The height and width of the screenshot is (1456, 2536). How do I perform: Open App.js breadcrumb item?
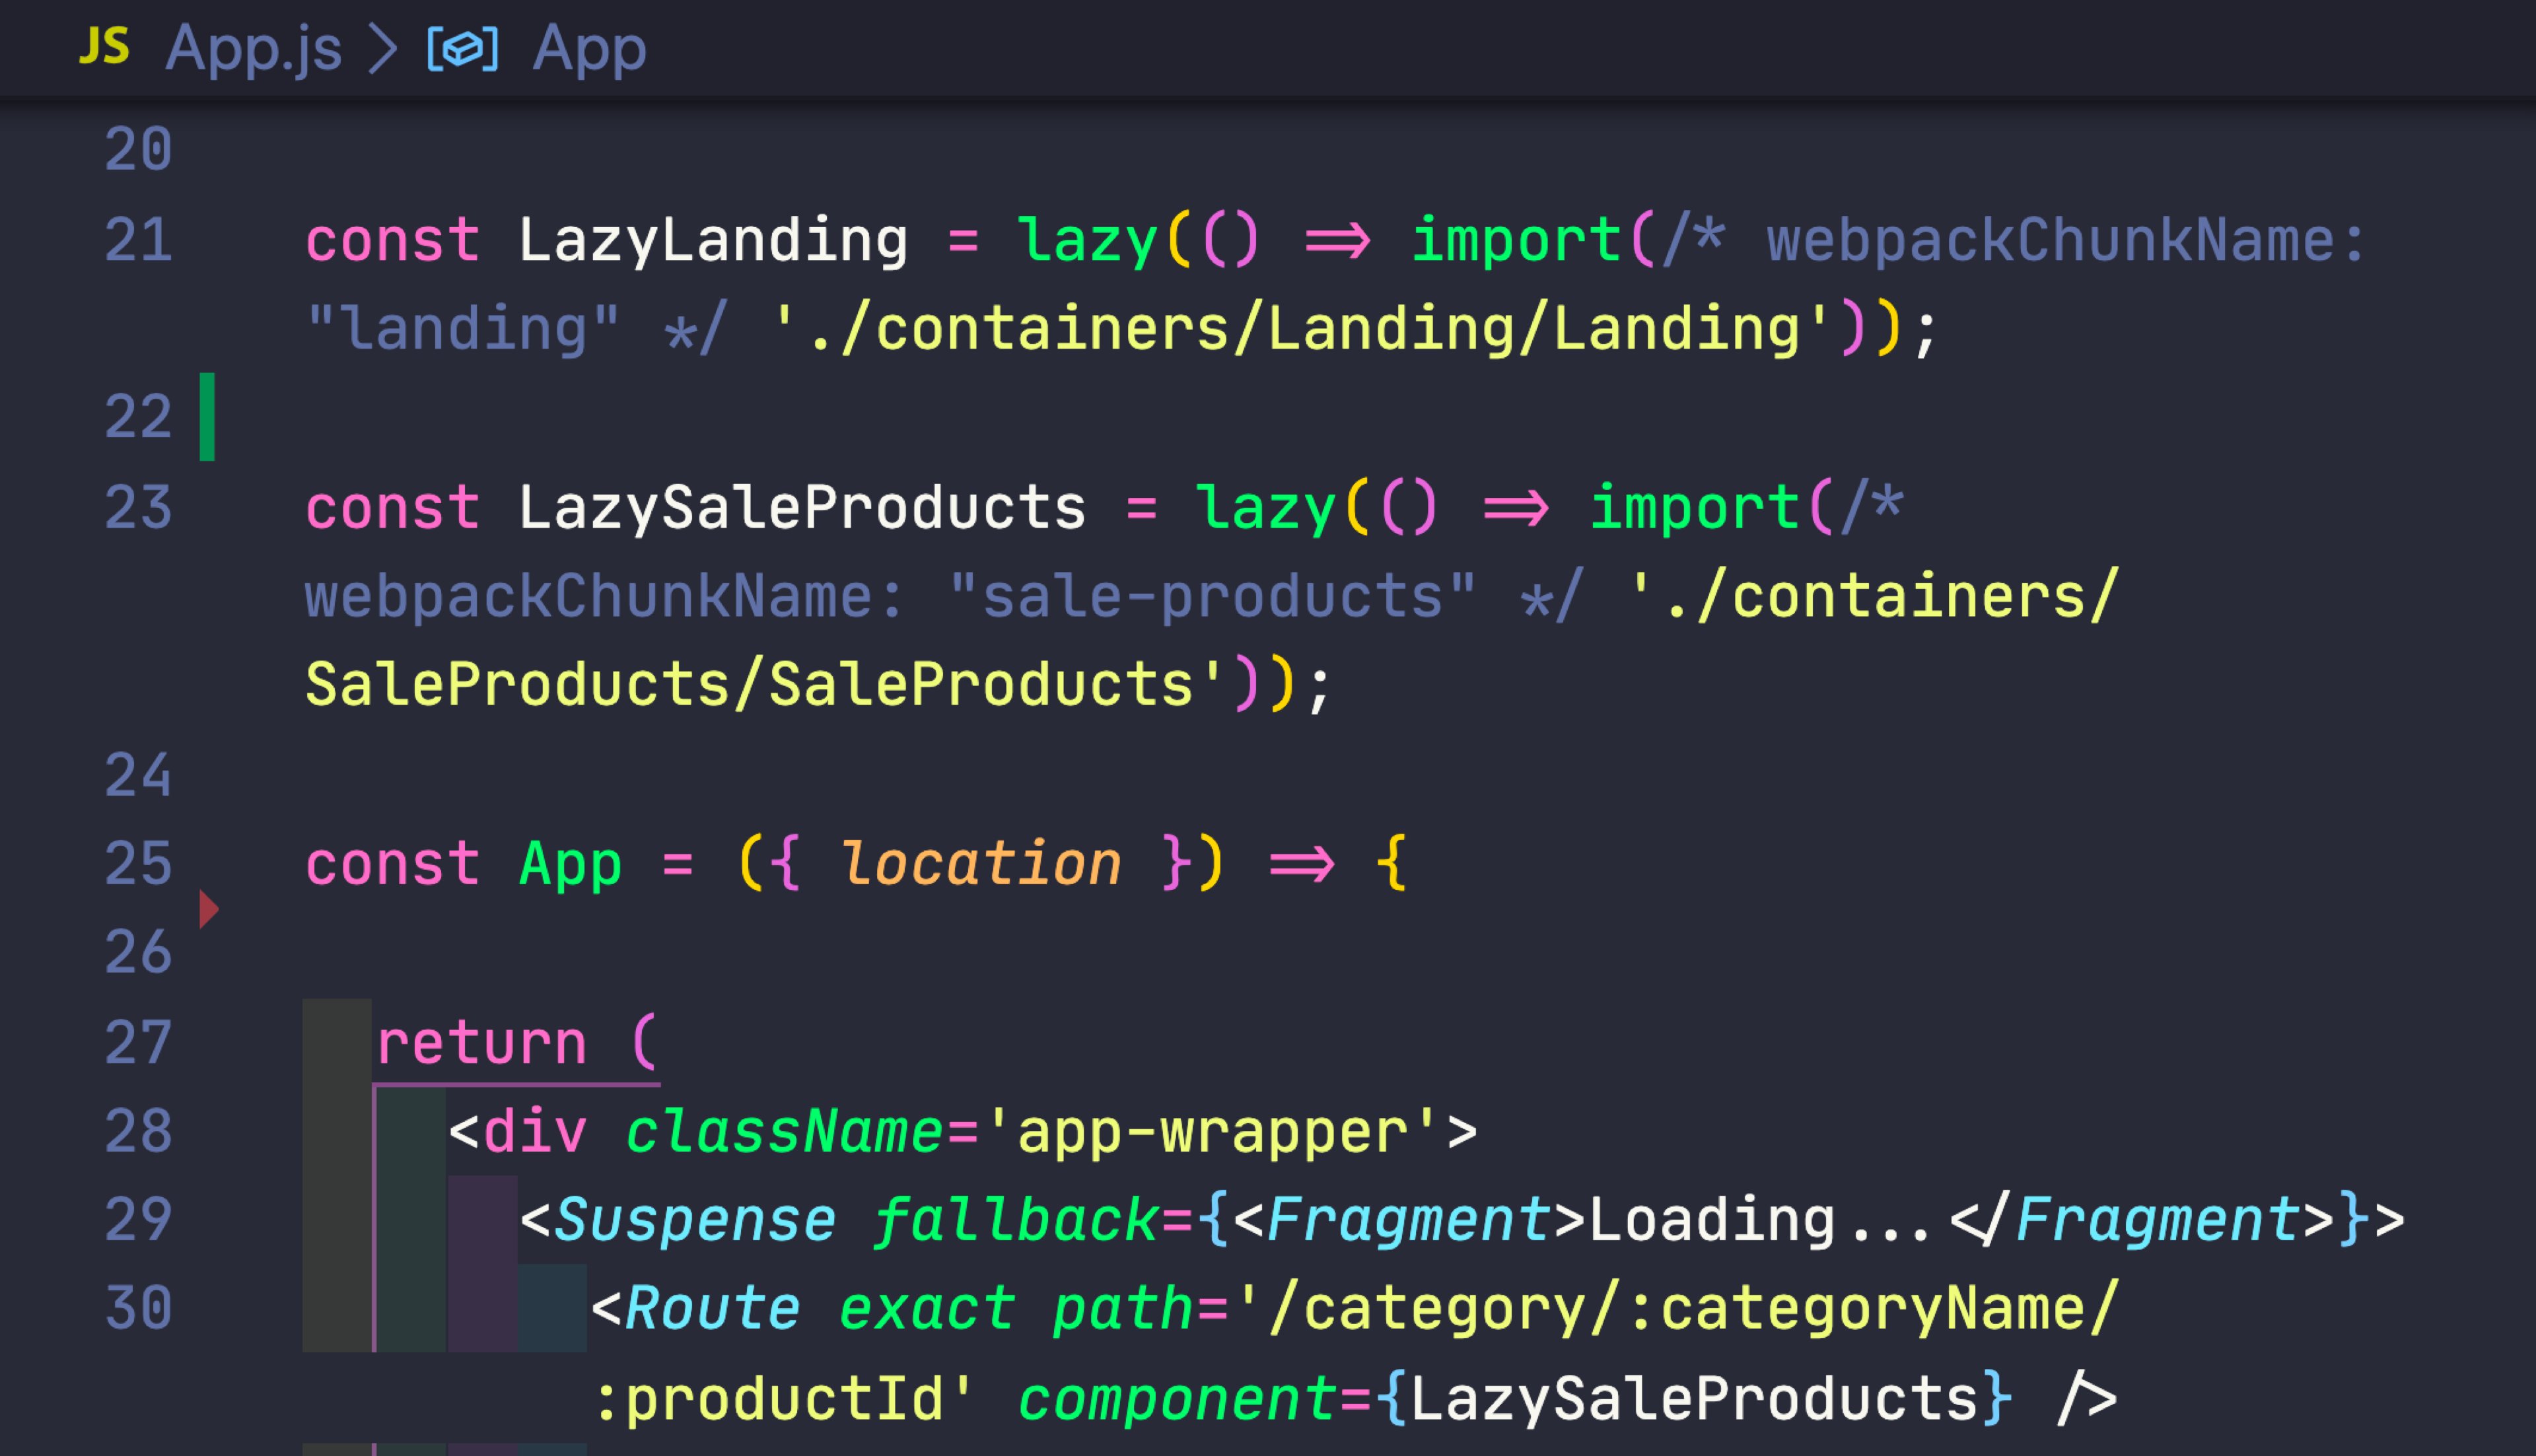tap(253, 49)
